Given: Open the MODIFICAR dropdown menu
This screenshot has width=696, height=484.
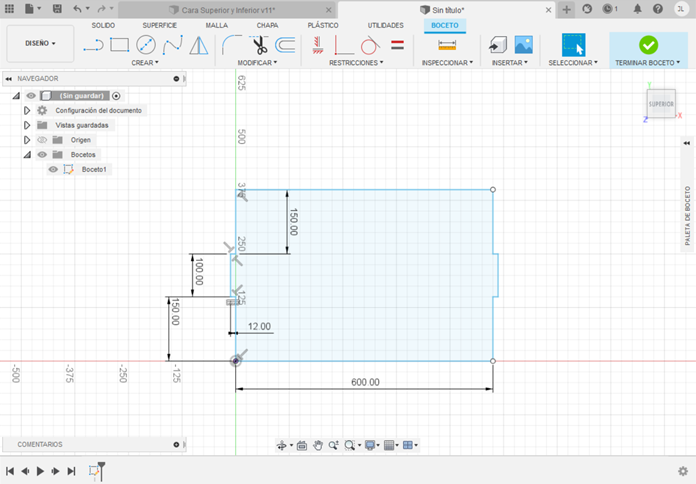Looking at the screenshot, I should 257,63.
